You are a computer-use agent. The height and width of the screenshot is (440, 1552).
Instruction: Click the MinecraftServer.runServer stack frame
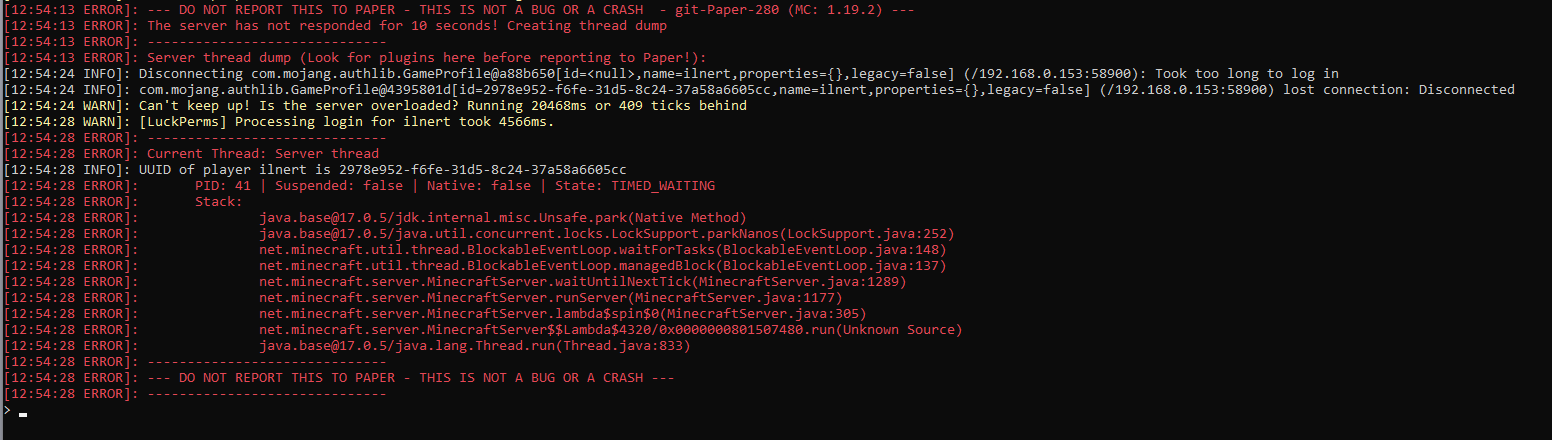[x=423, y=298]
